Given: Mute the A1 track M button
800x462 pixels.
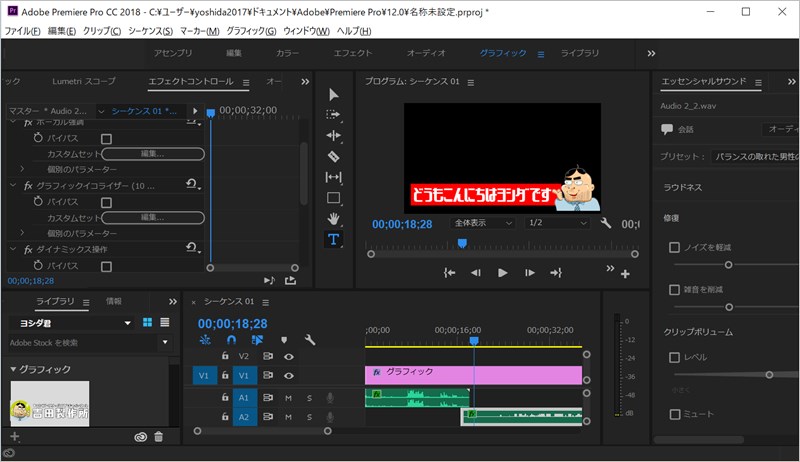Looking at the screenshot, I should [x=288, y=398].
